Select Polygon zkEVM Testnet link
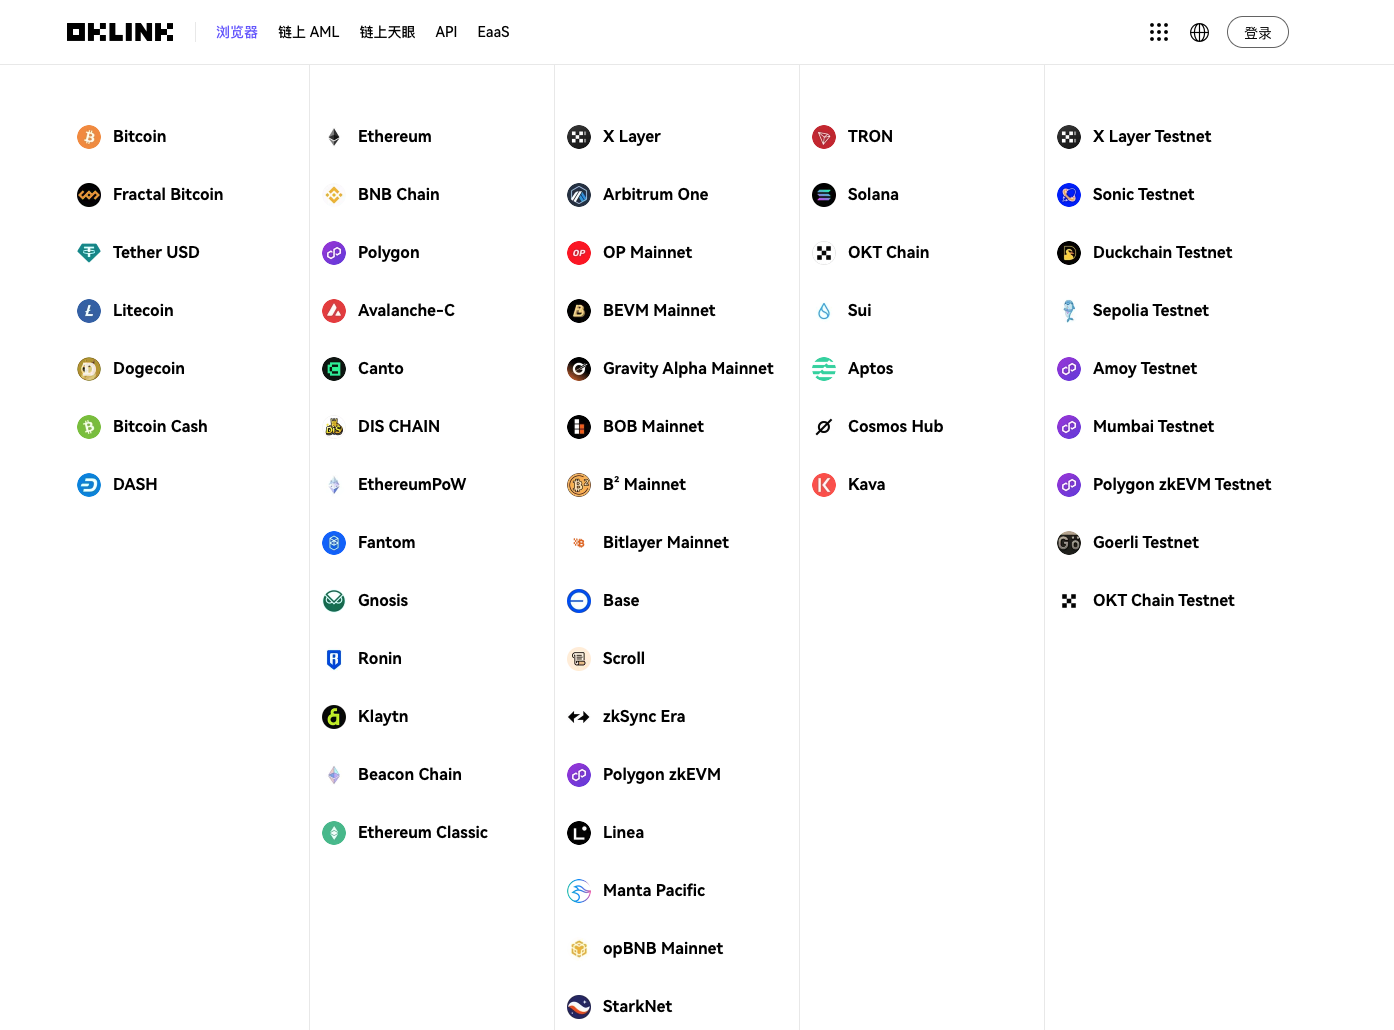The width and height of the screenshot is (1394, 1030). coord(1165,485)
